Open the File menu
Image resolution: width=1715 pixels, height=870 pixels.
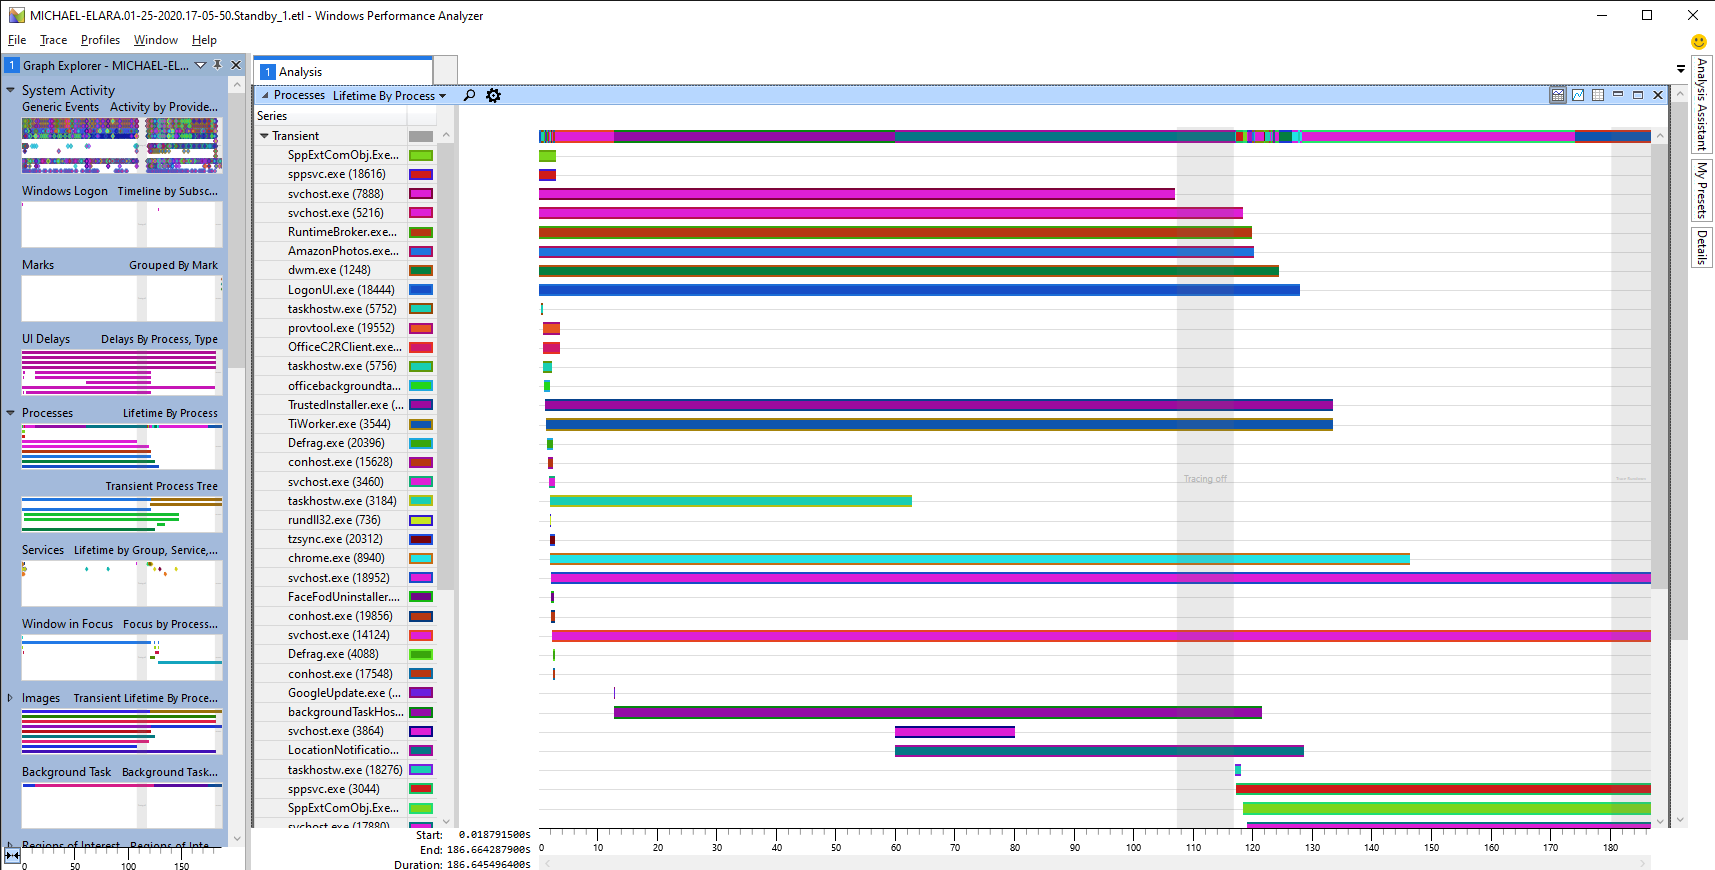tap(17, 40)
